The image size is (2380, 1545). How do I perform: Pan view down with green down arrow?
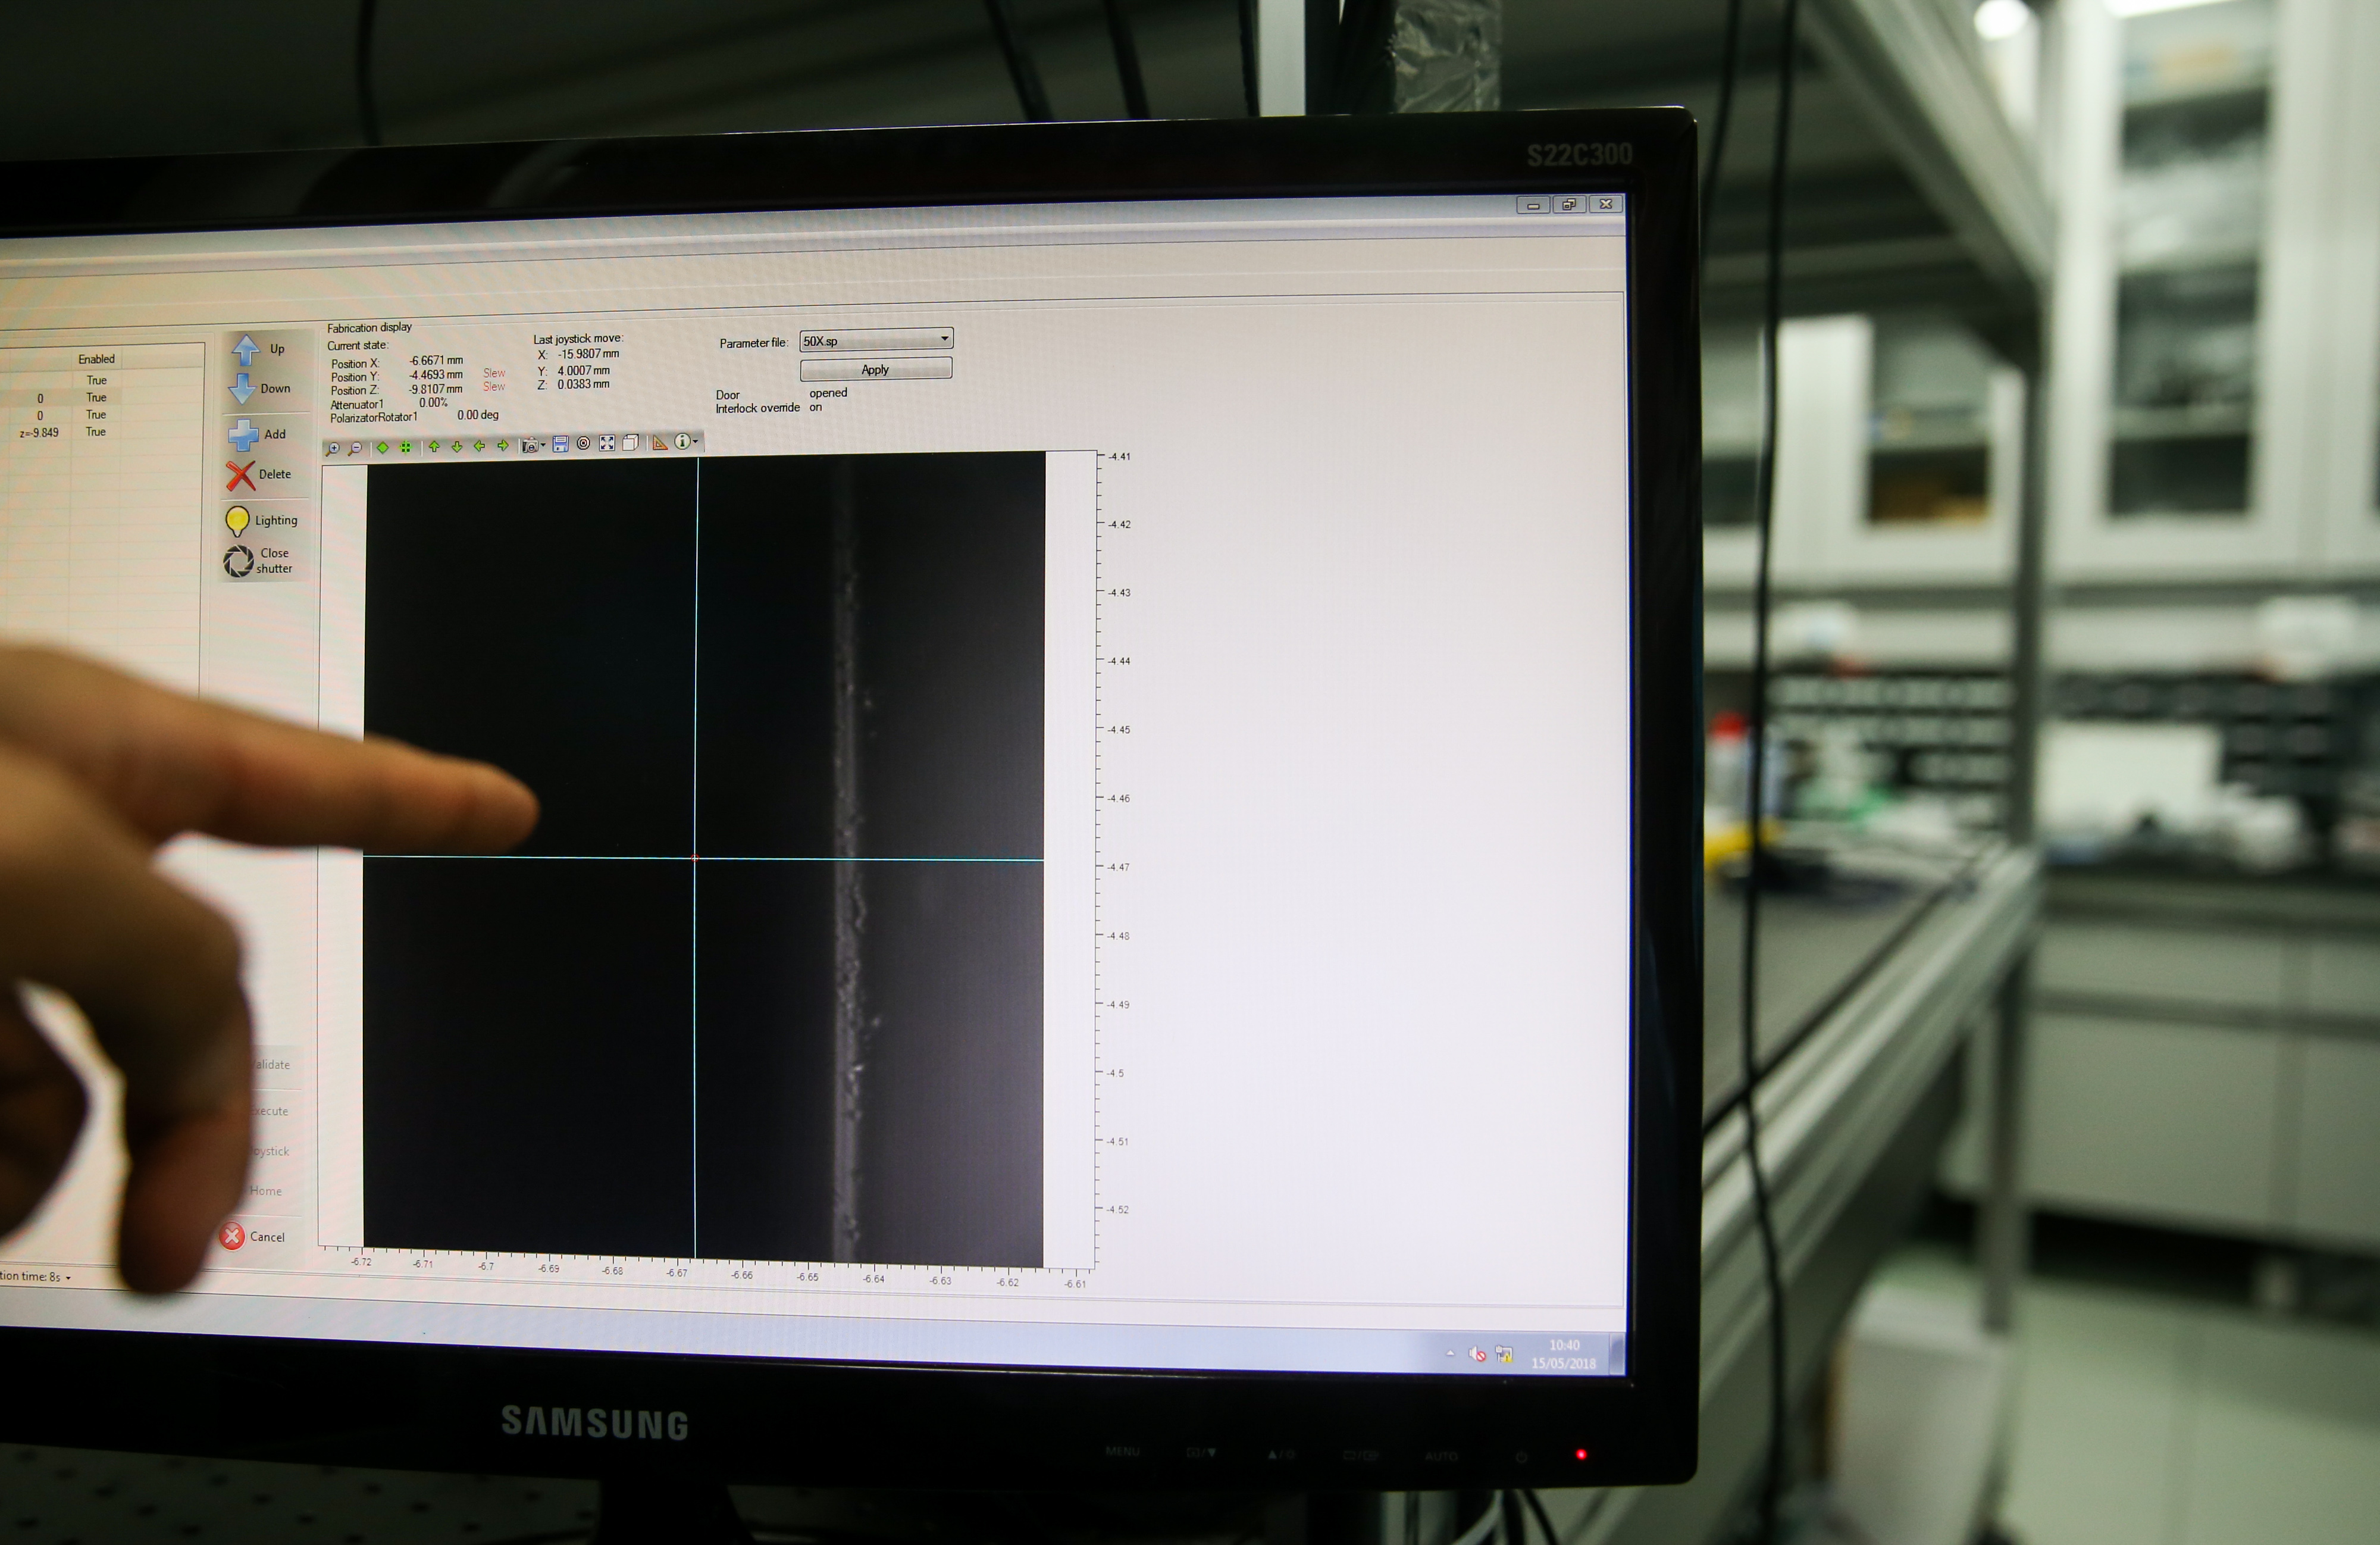coord(457,446)
